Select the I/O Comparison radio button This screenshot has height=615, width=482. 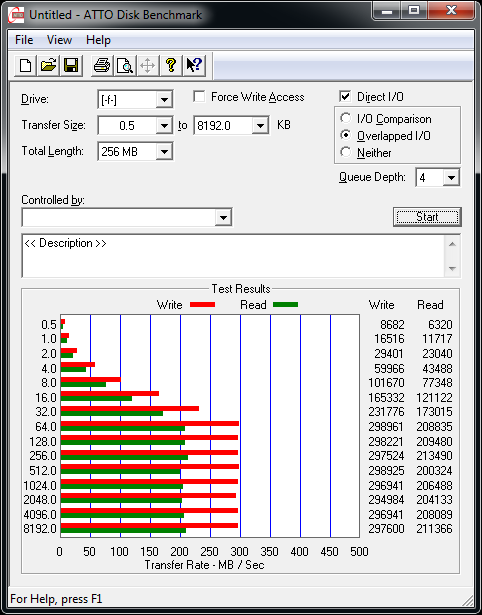click(x=346, y=118)
